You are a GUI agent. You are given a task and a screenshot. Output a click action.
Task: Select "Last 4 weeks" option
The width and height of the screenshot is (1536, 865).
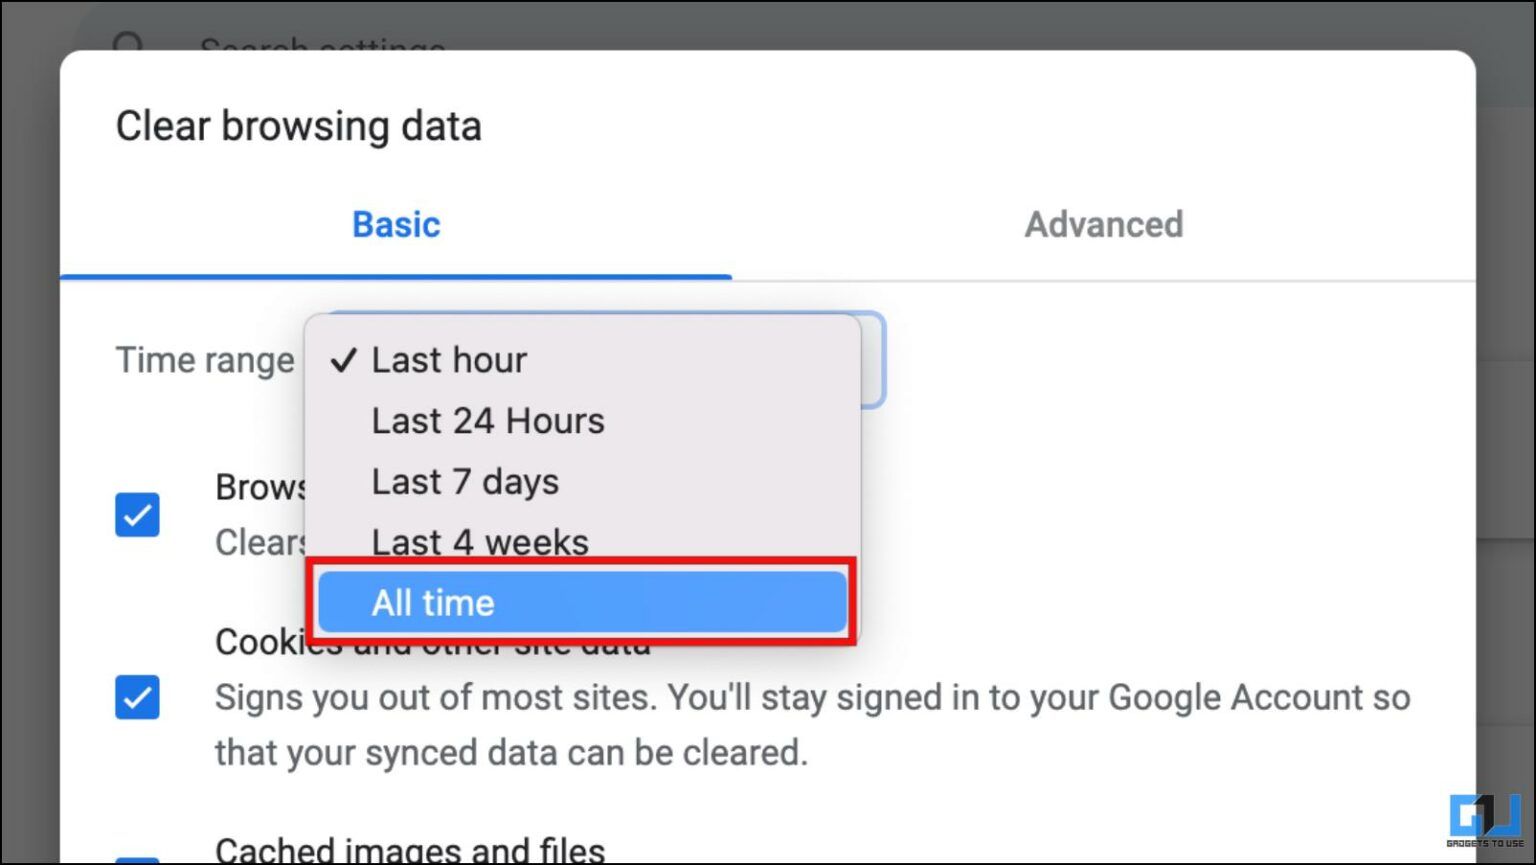(x=479, y=541)
